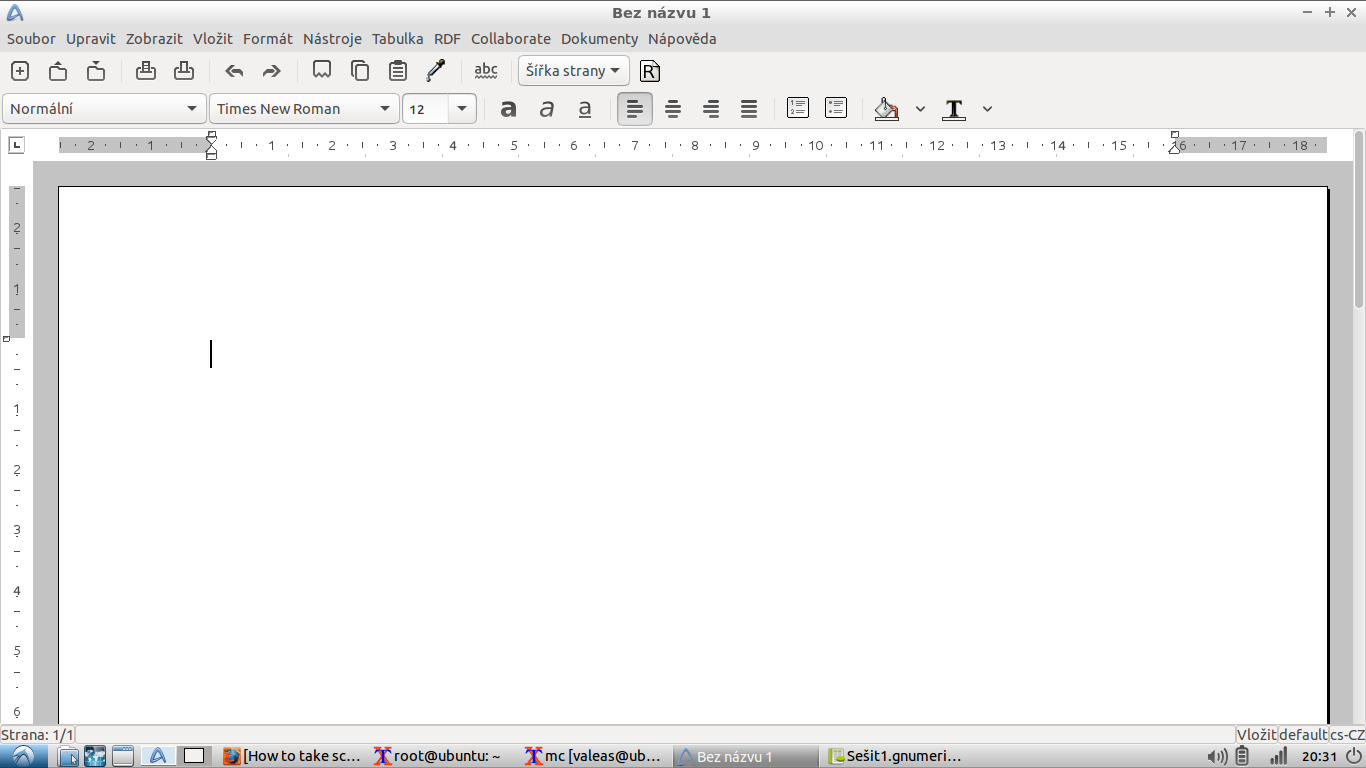Switch to the root@ubuntu terminal window
Viewport: 1366px width, 768px height.
click(443, 756)
